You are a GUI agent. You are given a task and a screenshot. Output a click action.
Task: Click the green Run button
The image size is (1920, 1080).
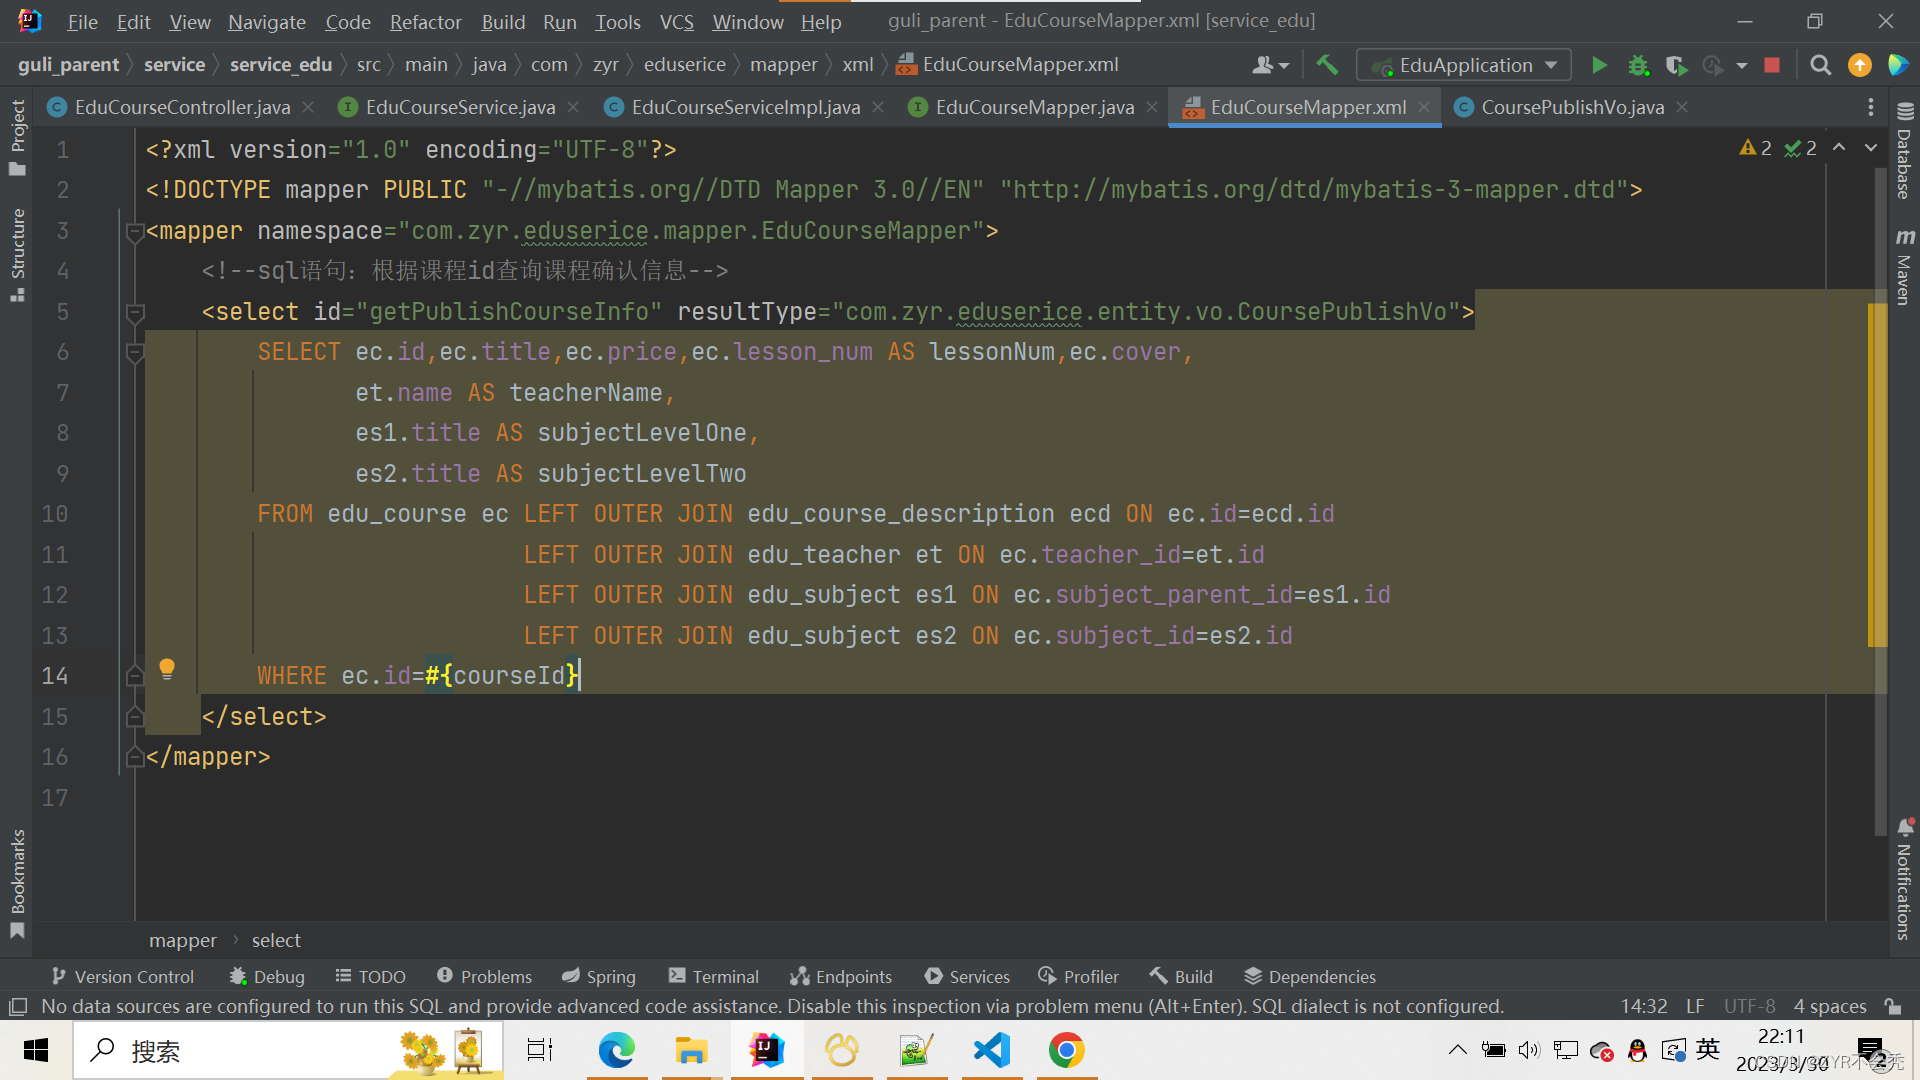pos(1599,65)
